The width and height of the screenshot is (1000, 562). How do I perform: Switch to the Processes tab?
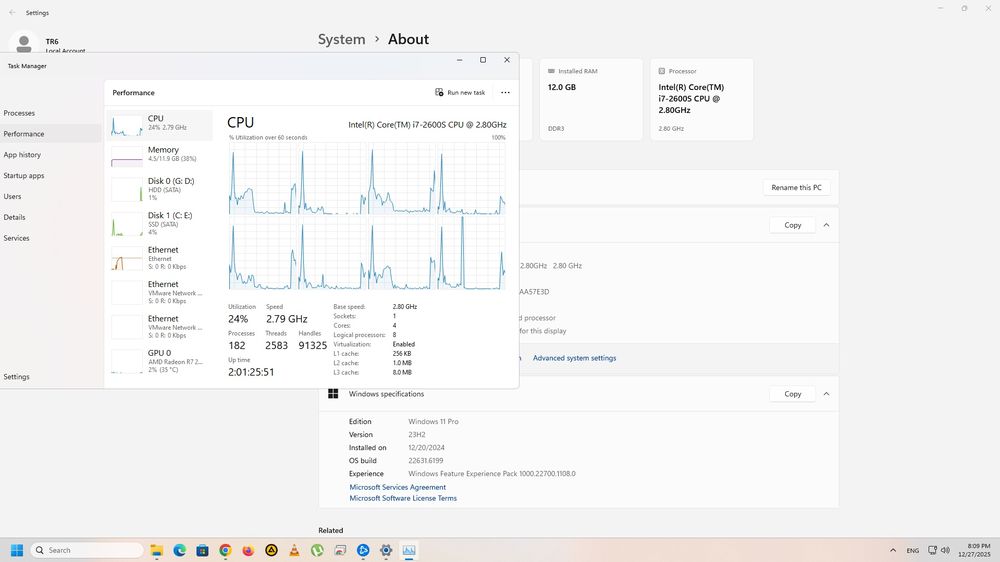[51, 113]
